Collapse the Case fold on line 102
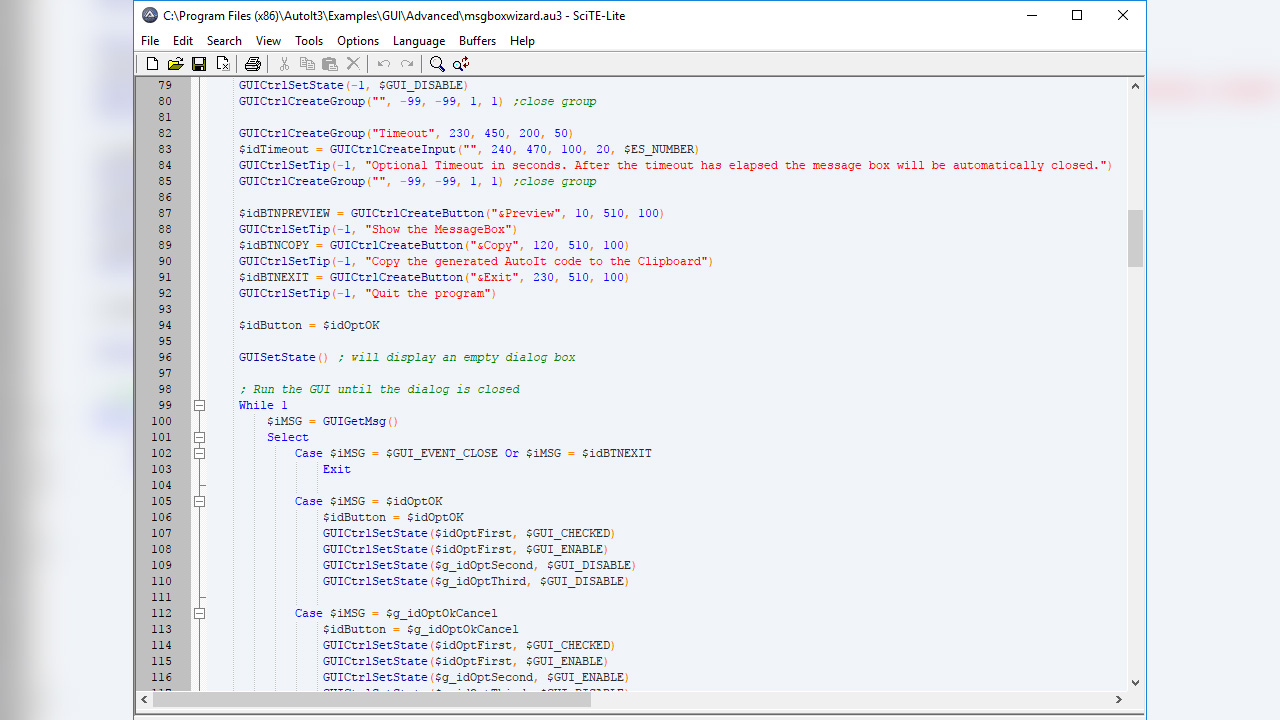Image resolution: width=1280 pixels, height=720 pixels. (x=199, y=453)
